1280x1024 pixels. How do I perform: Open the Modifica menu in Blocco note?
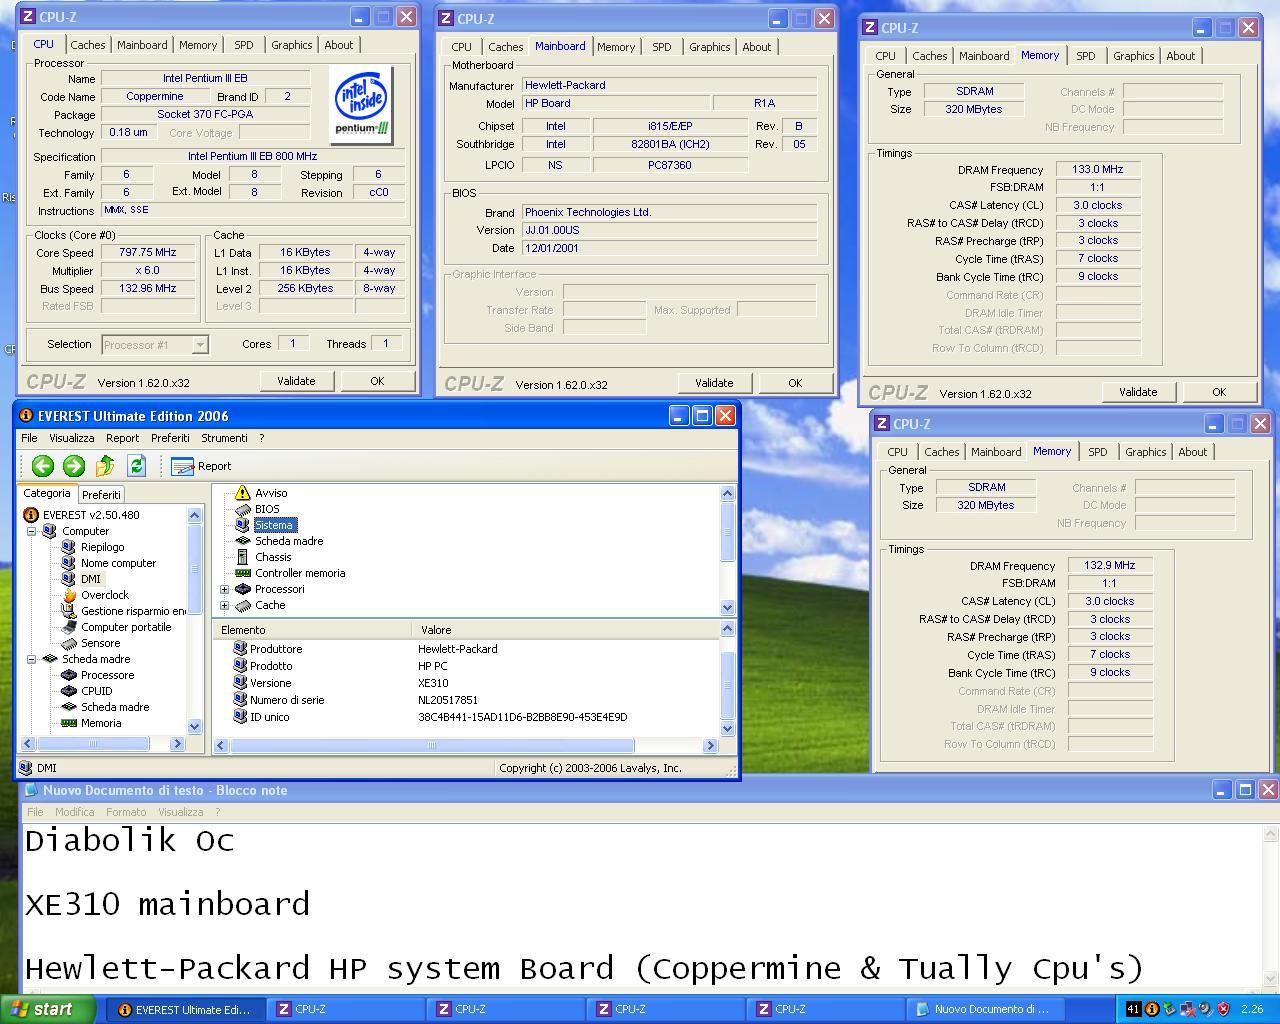point(74,812)
